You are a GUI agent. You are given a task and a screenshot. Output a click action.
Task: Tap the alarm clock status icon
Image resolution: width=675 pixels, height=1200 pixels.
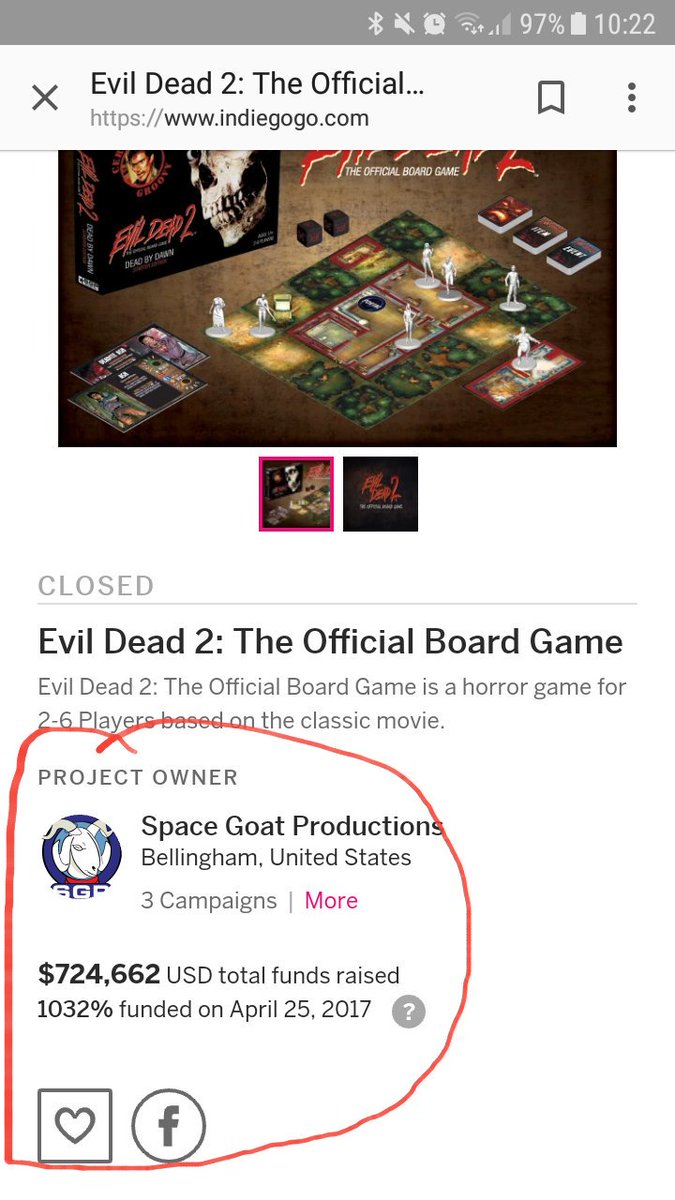tap(436, 23)
